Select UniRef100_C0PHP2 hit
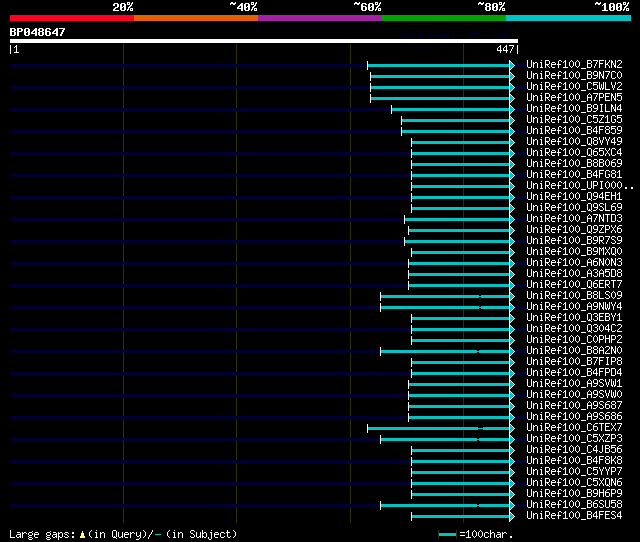 tap(574, 340)
